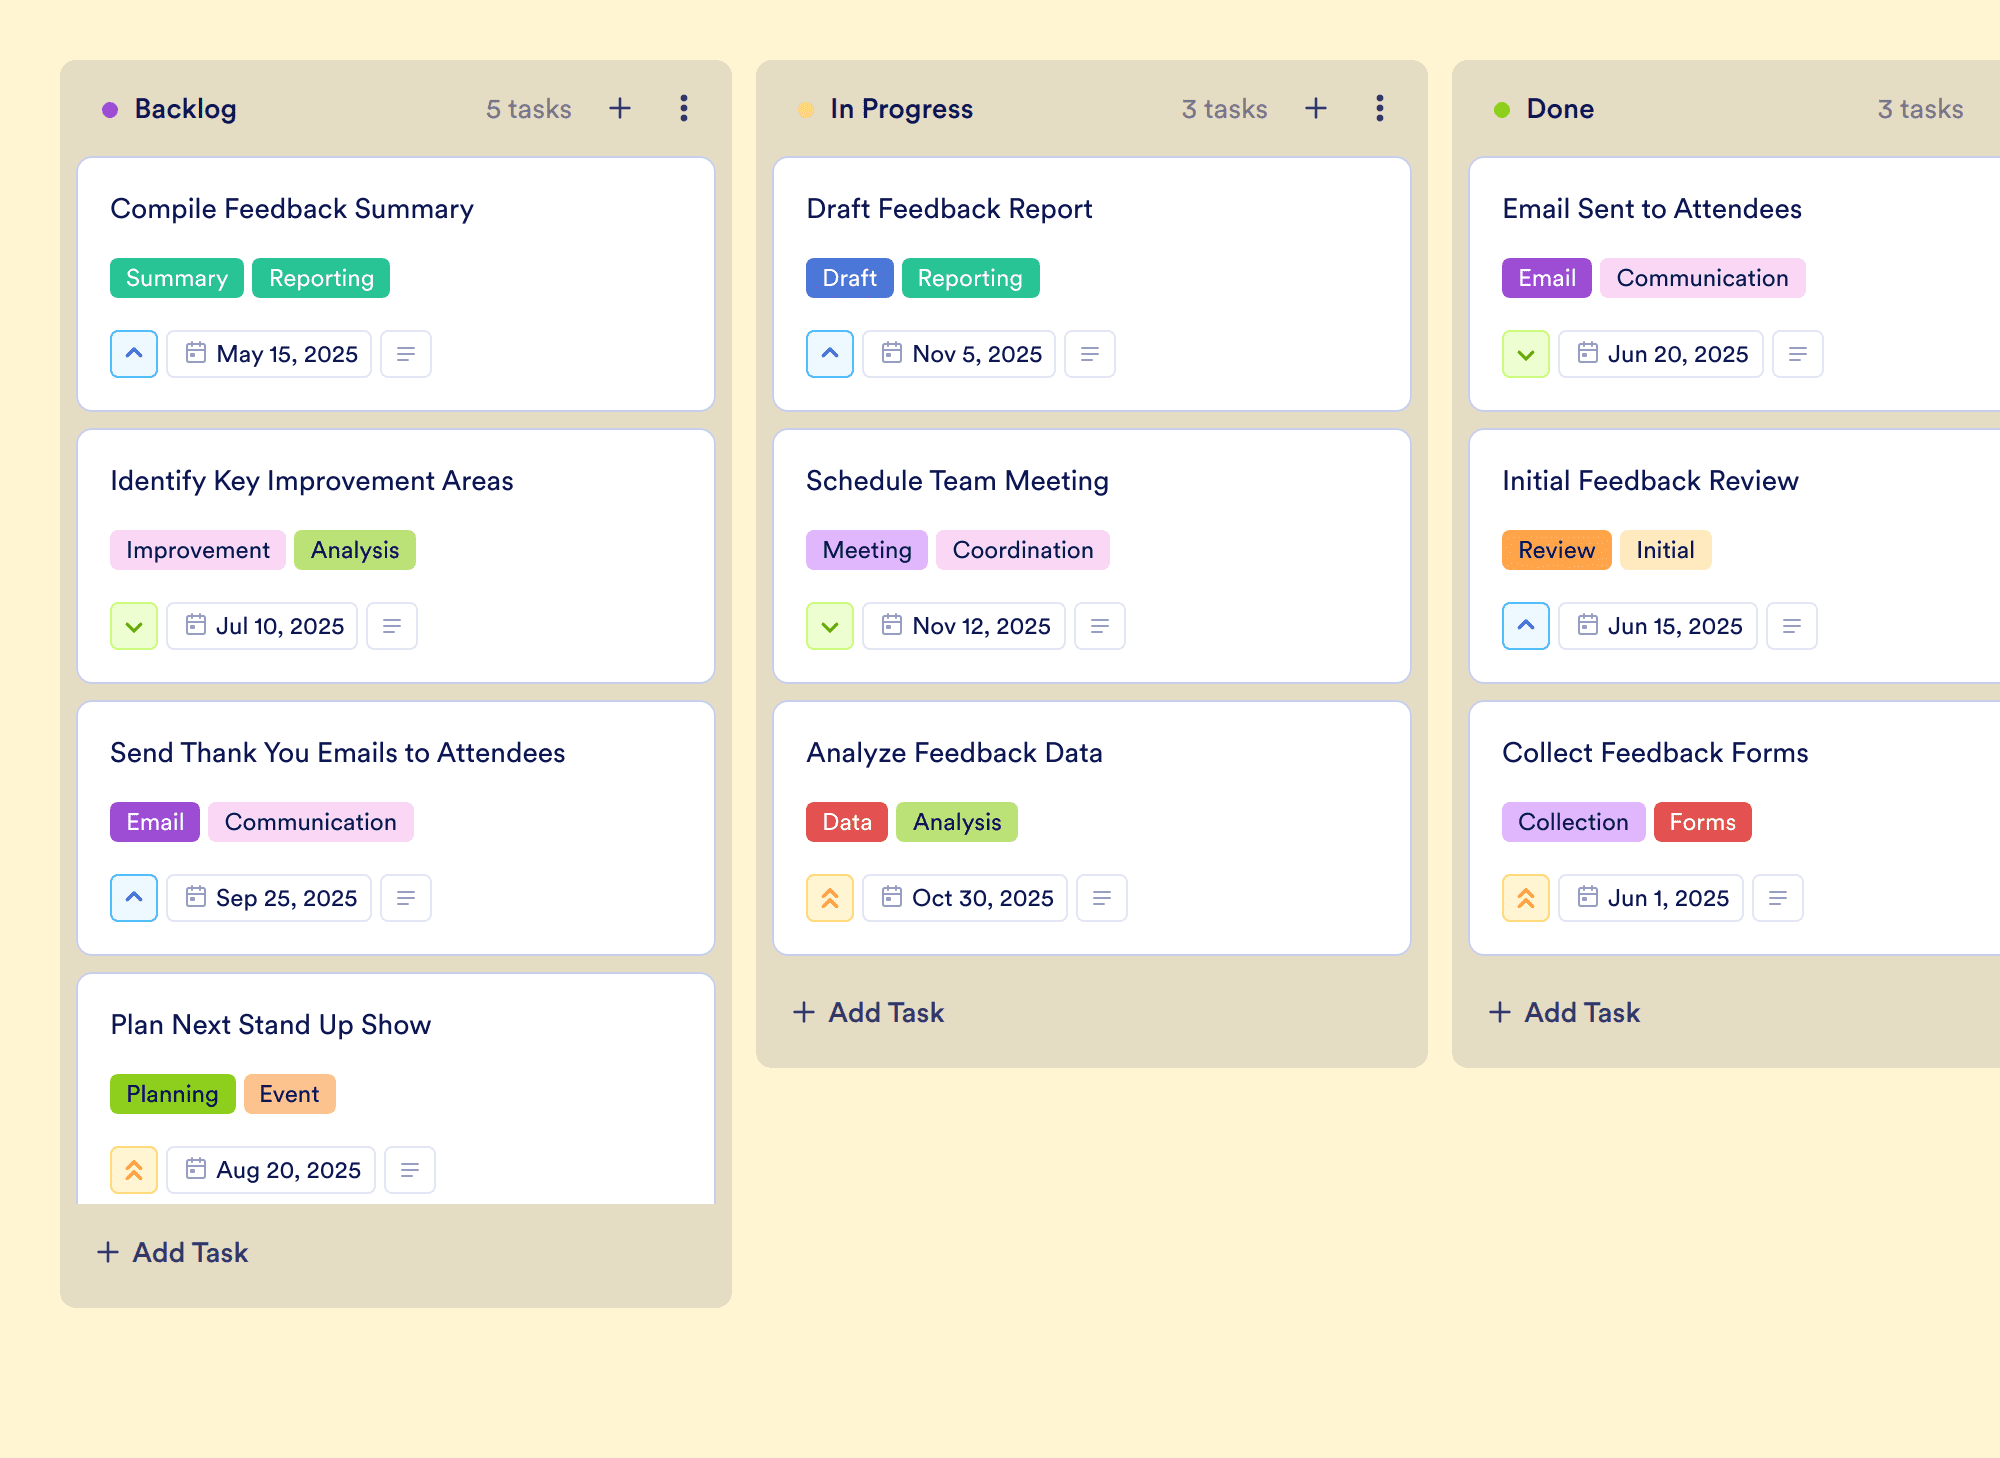Open description icon on Draft Feedback Report

(x=1090, y=354)
